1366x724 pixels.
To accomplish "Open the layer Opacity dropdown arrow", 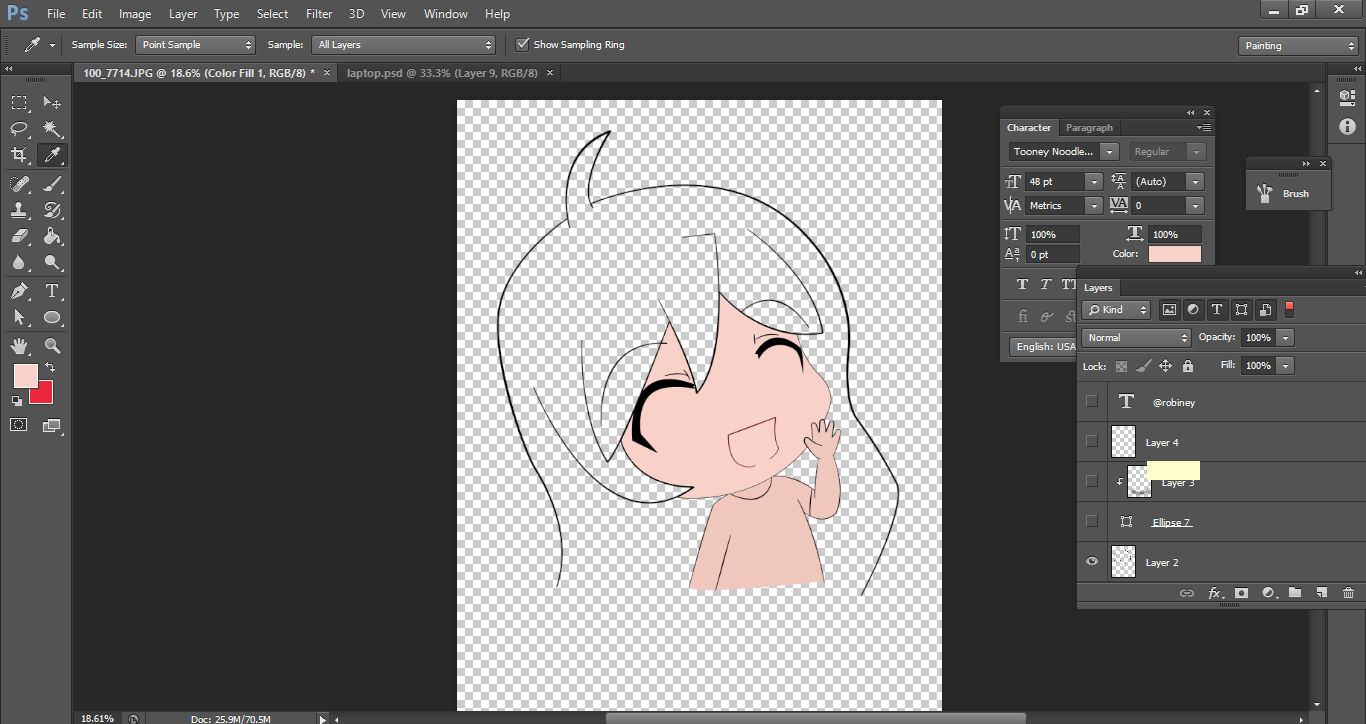I will coord(1286,338).
